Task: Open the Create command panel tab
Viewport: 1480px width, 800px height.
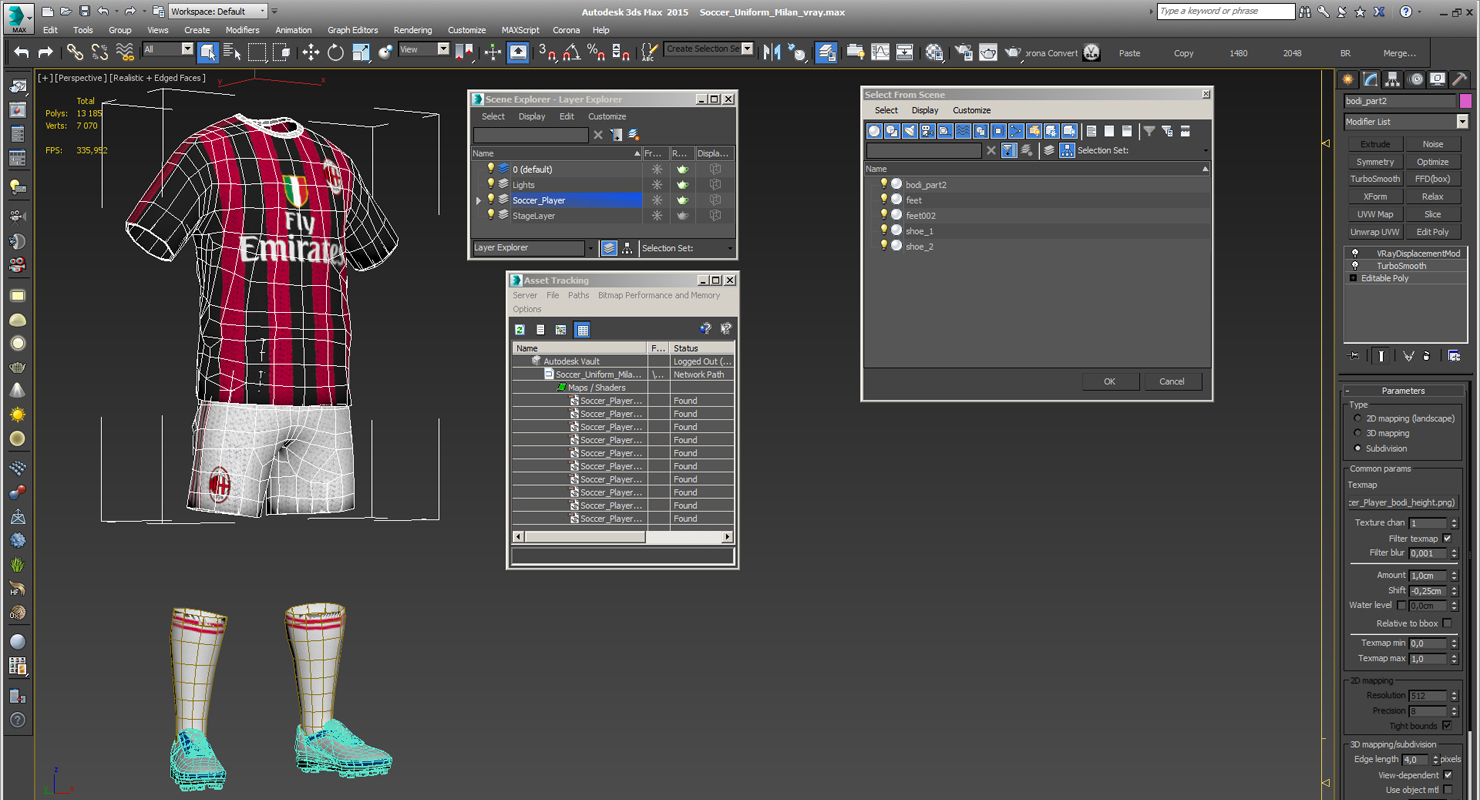Action: (x=1349, y=79)
